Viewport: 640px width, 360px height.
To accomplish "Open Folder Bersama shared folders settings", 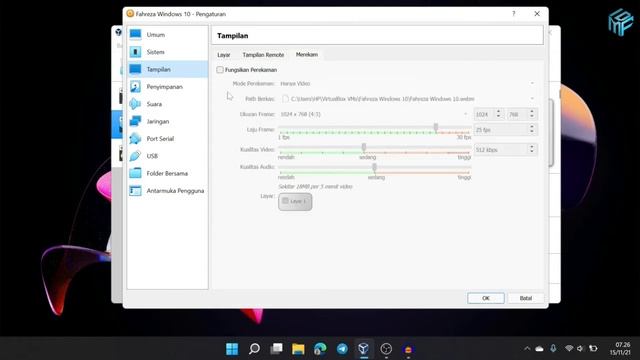I will [x=167, y=173].
